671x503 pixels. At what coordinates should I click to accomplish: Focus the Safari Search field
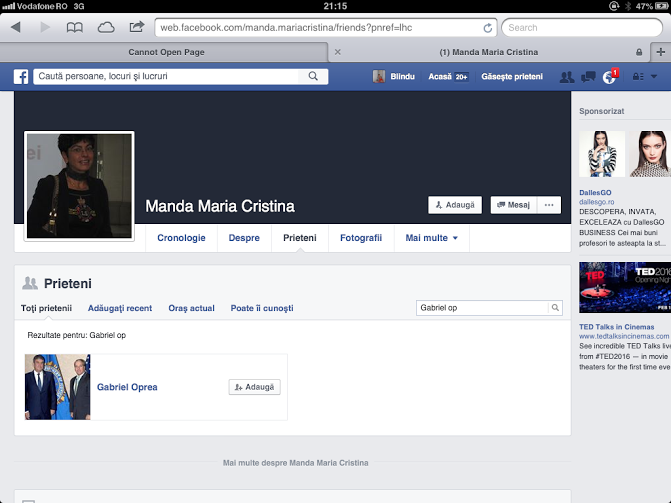coord(582,28)
